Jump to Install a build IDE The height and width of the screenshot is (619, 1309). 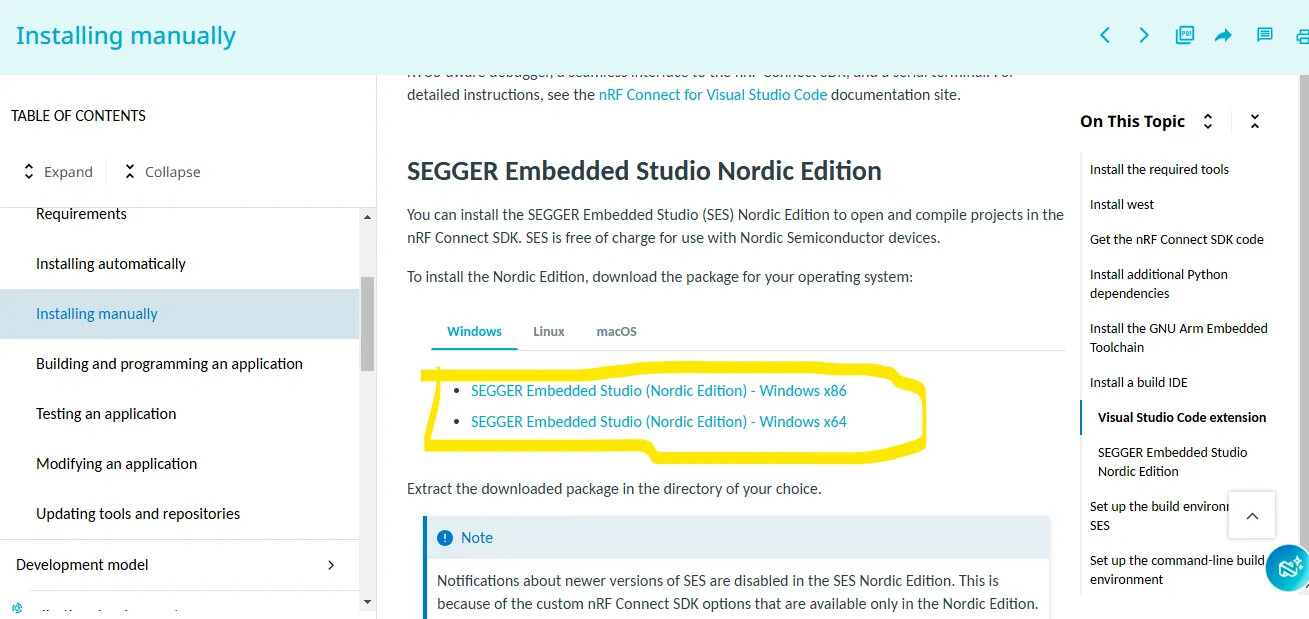[1139, 383]
